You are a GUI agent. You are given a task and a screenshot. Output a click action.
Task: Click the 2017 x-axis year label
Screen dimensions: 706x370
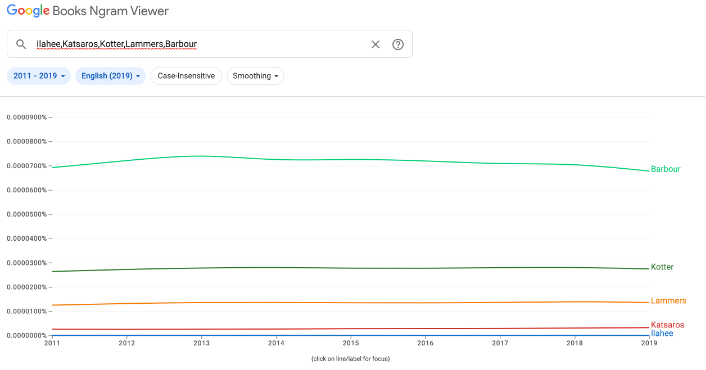[x=500, y=343]
